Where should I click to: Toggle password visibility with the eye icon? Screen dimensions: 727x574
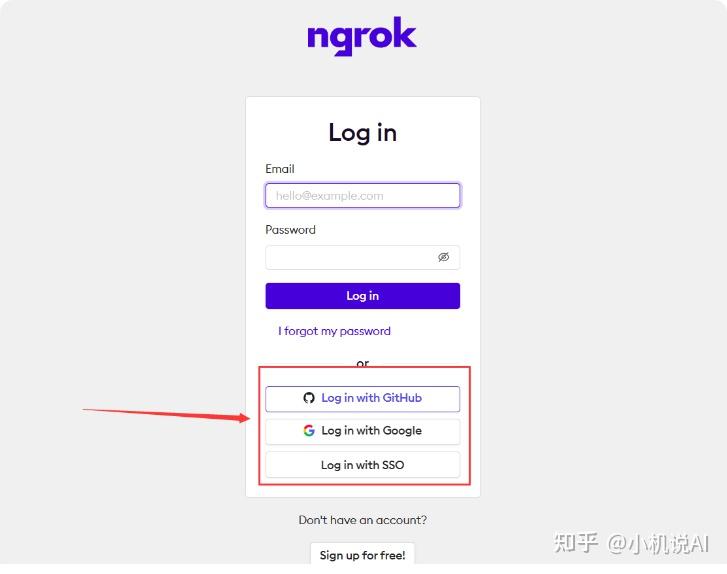[444, 257]
